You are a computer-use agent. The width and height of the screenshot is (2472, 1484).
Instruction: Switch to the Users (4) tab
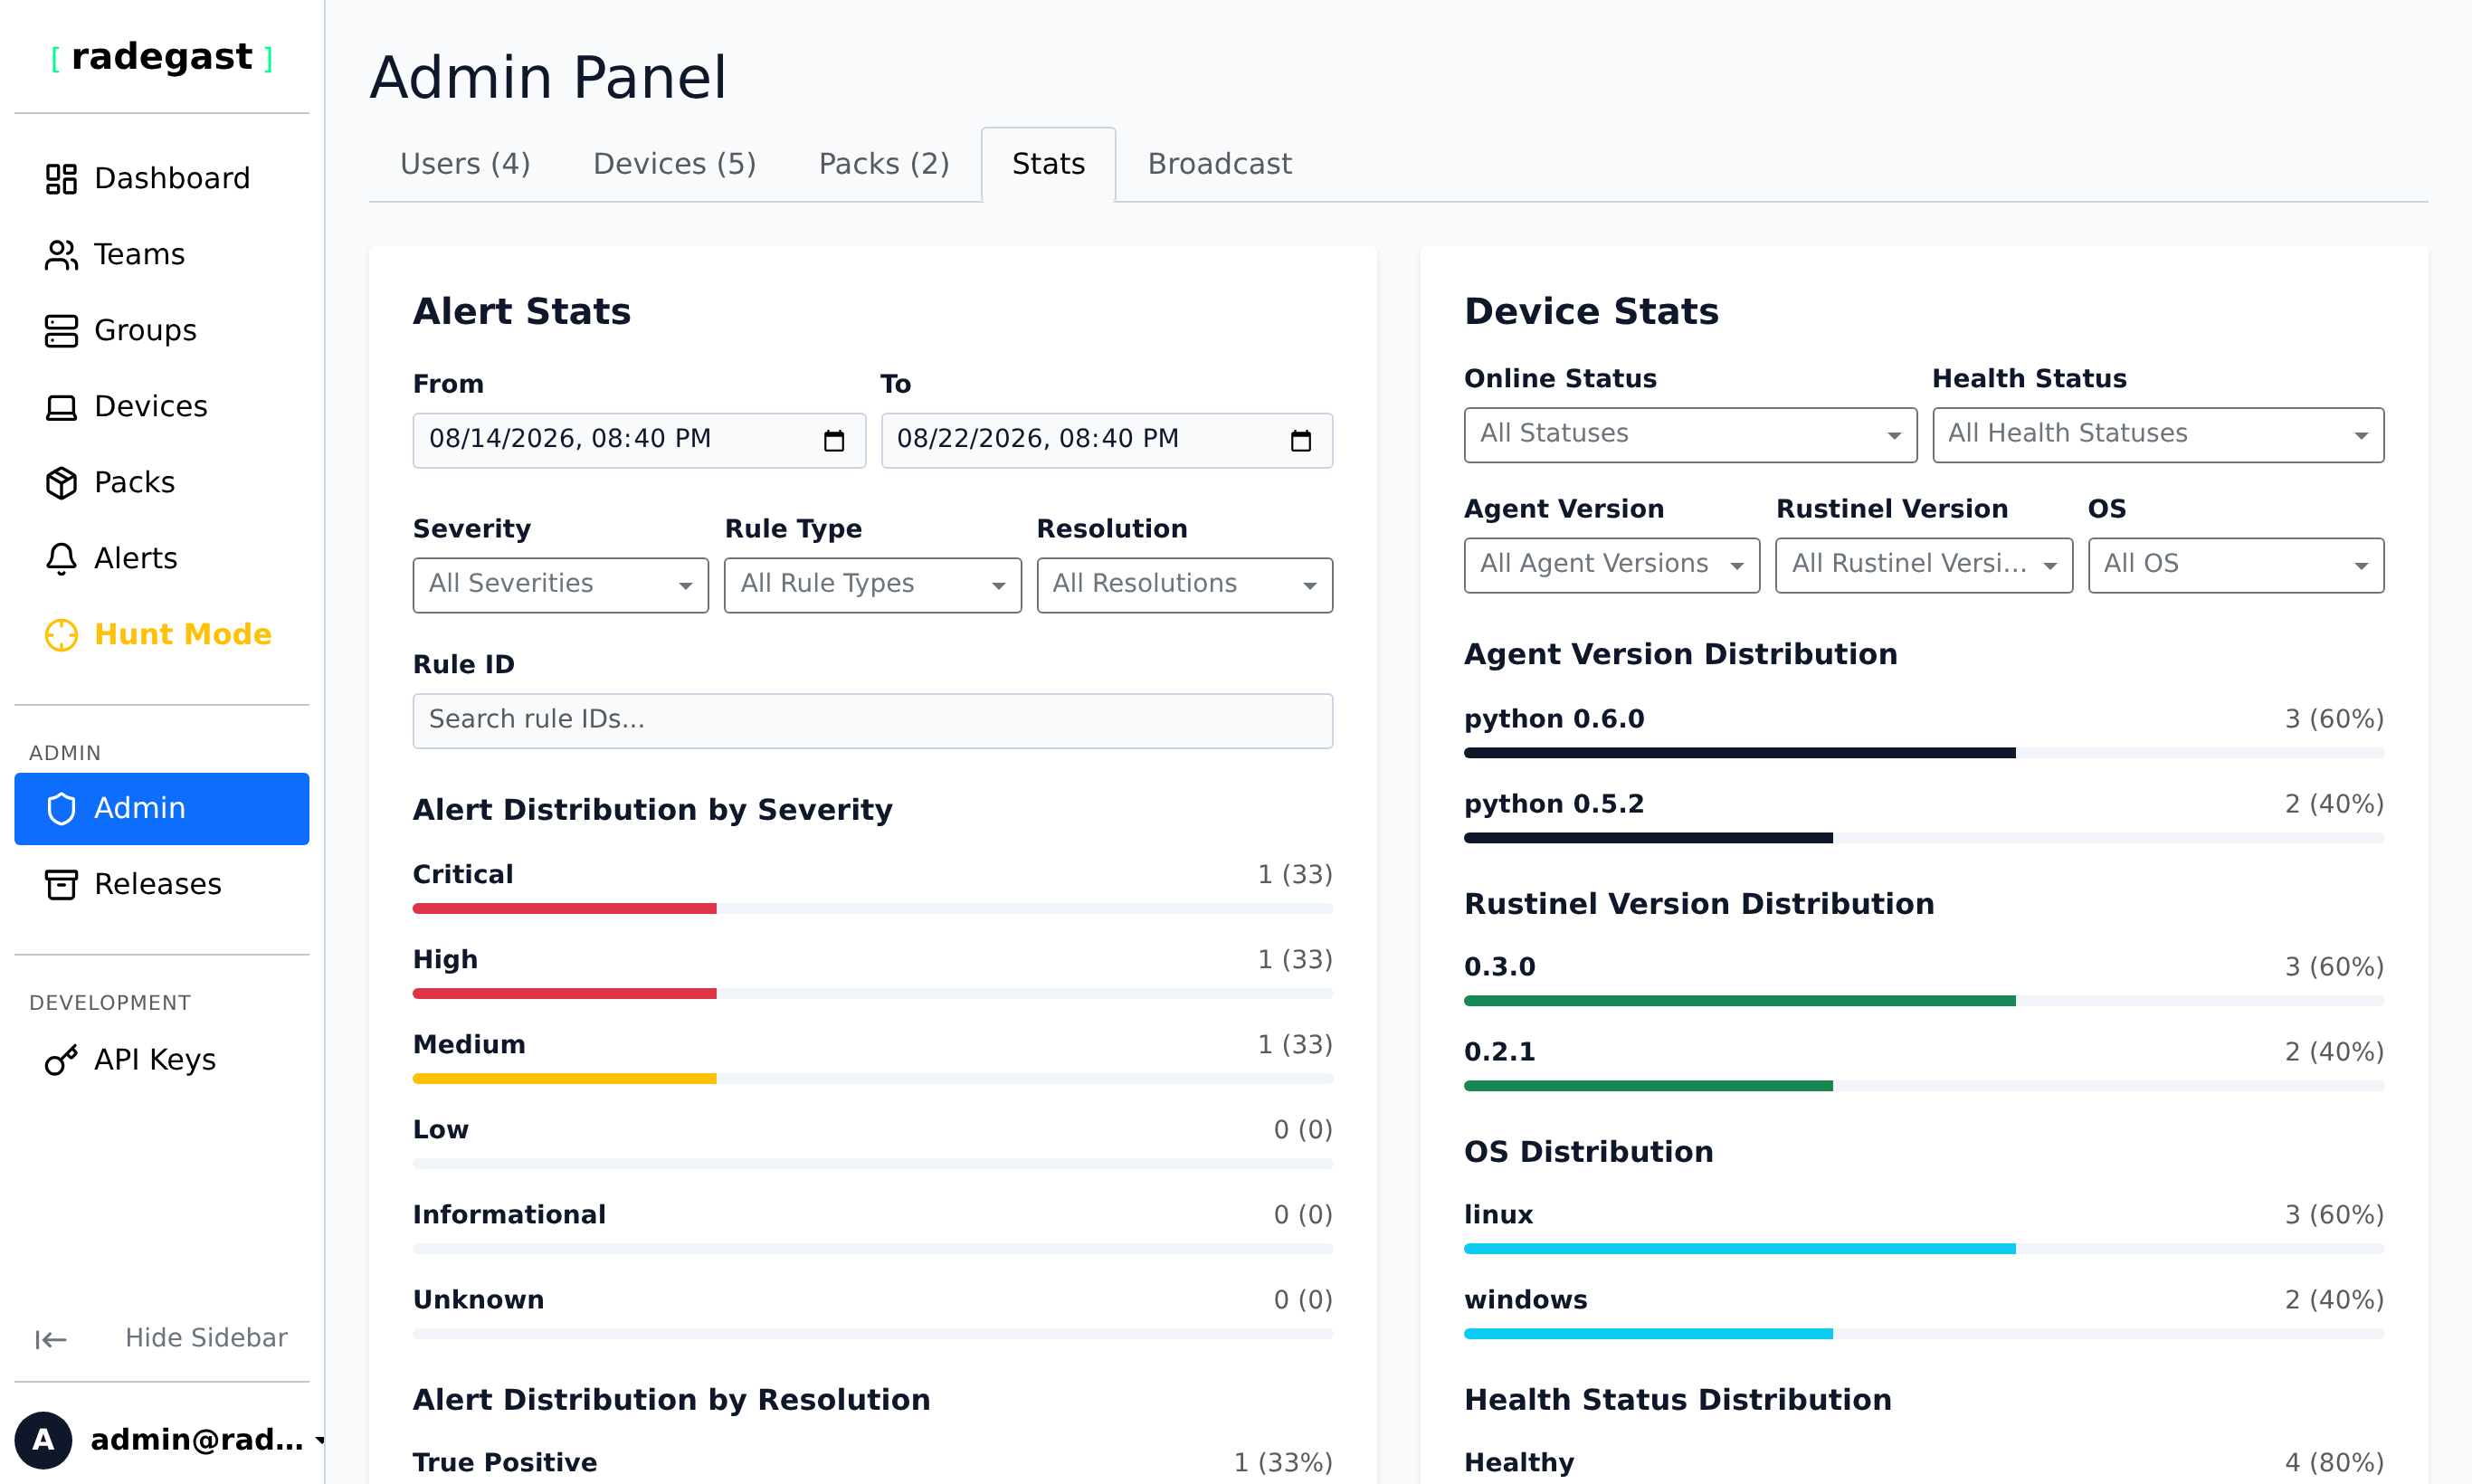click(465, 164)
